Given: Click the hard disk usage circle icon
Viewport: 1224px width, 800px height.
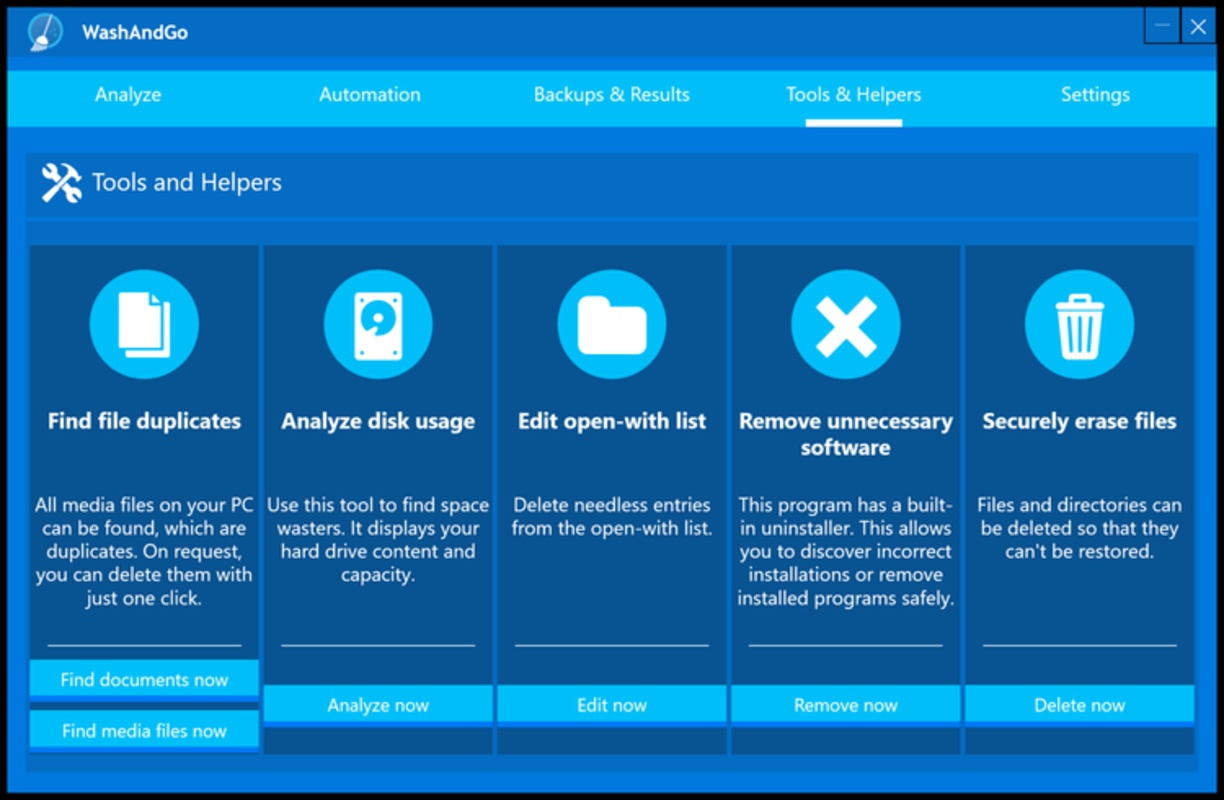Looking at the screenshot, I should coord(378,324).
